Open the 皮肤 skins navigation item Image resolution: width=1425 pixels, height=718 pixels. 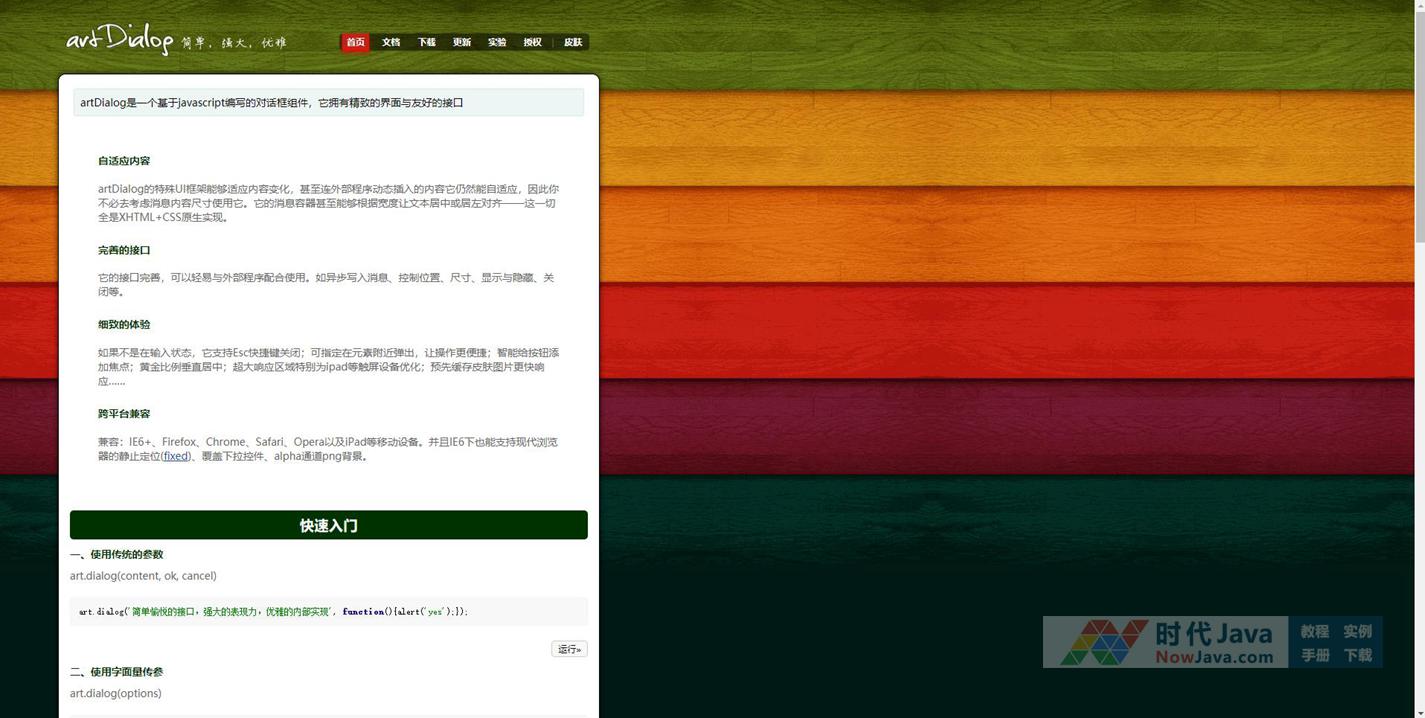pos(572,42)
